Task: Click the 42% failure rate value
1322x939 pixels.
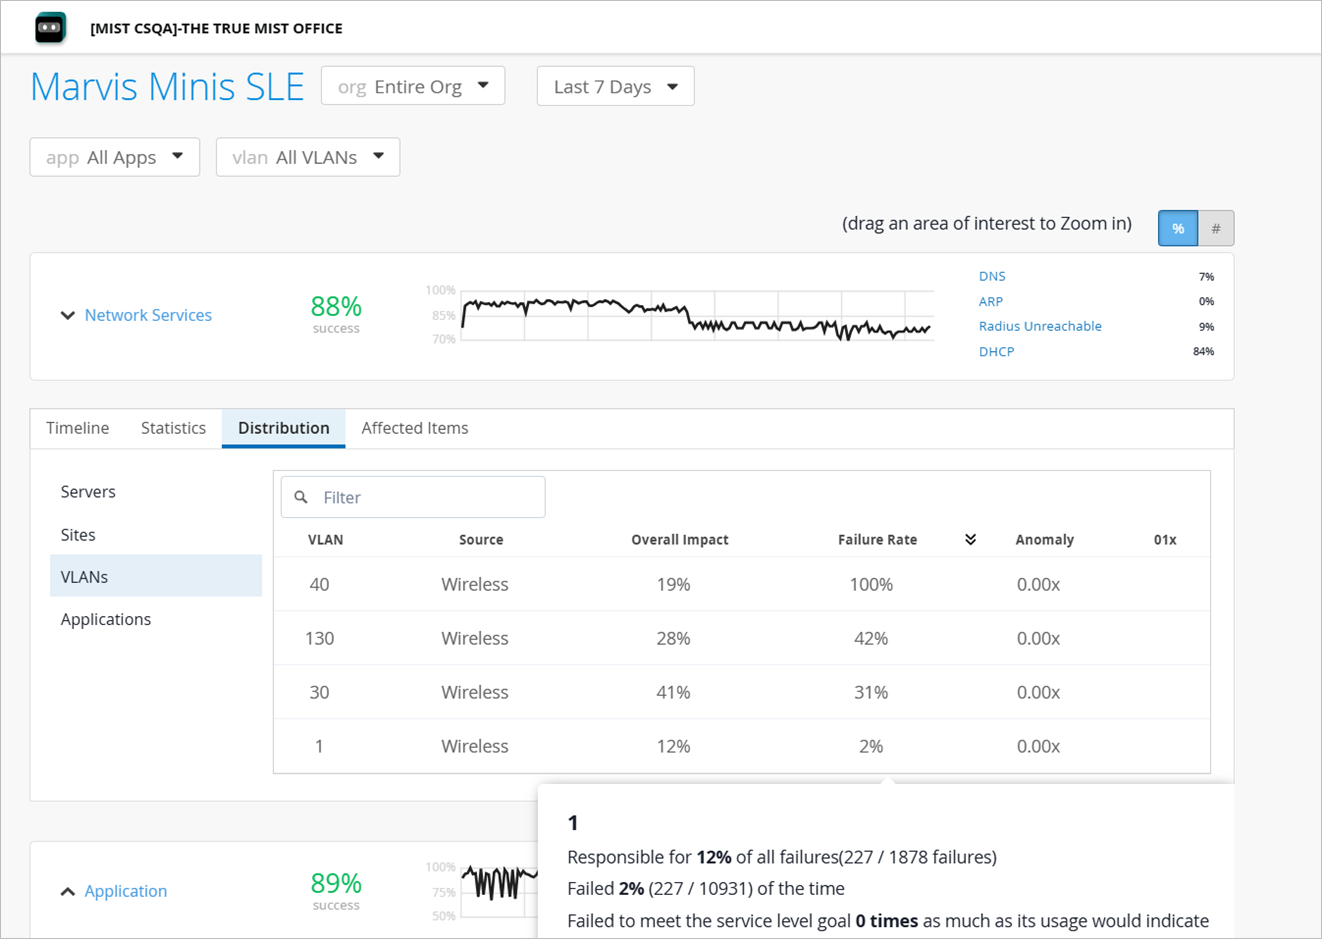Action: pyautogui.click(x=871, y=638)
